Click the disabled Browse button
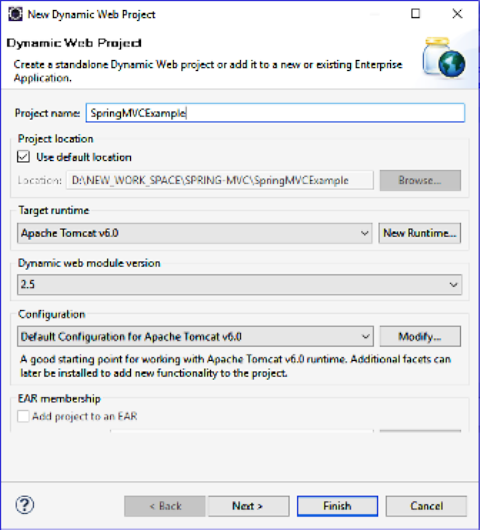 [420, 180]
